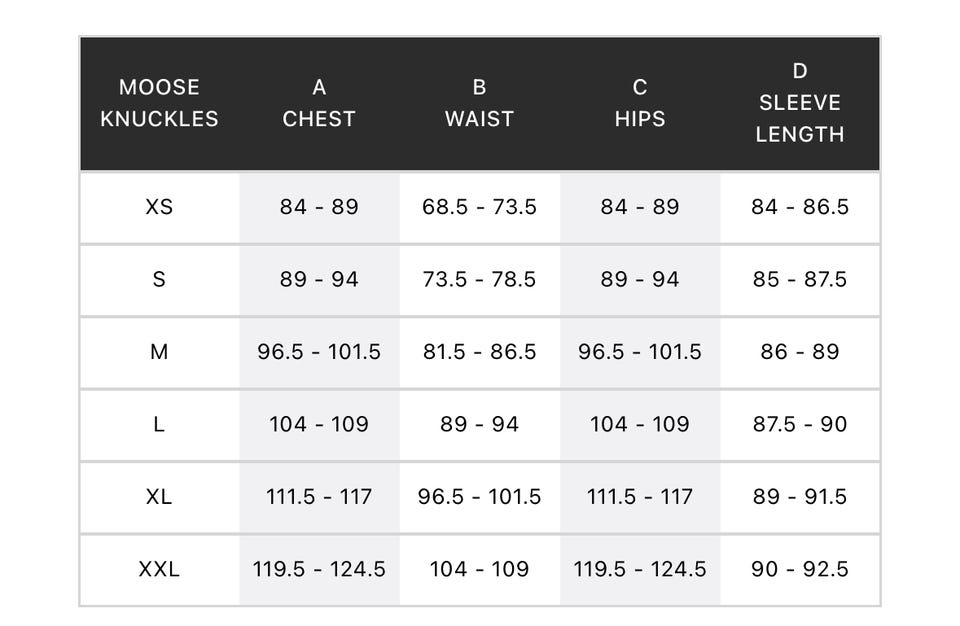Click the XXL sleeve length 90 - 92.5
This screenshot has height=626, width=960.
point(800,569)
